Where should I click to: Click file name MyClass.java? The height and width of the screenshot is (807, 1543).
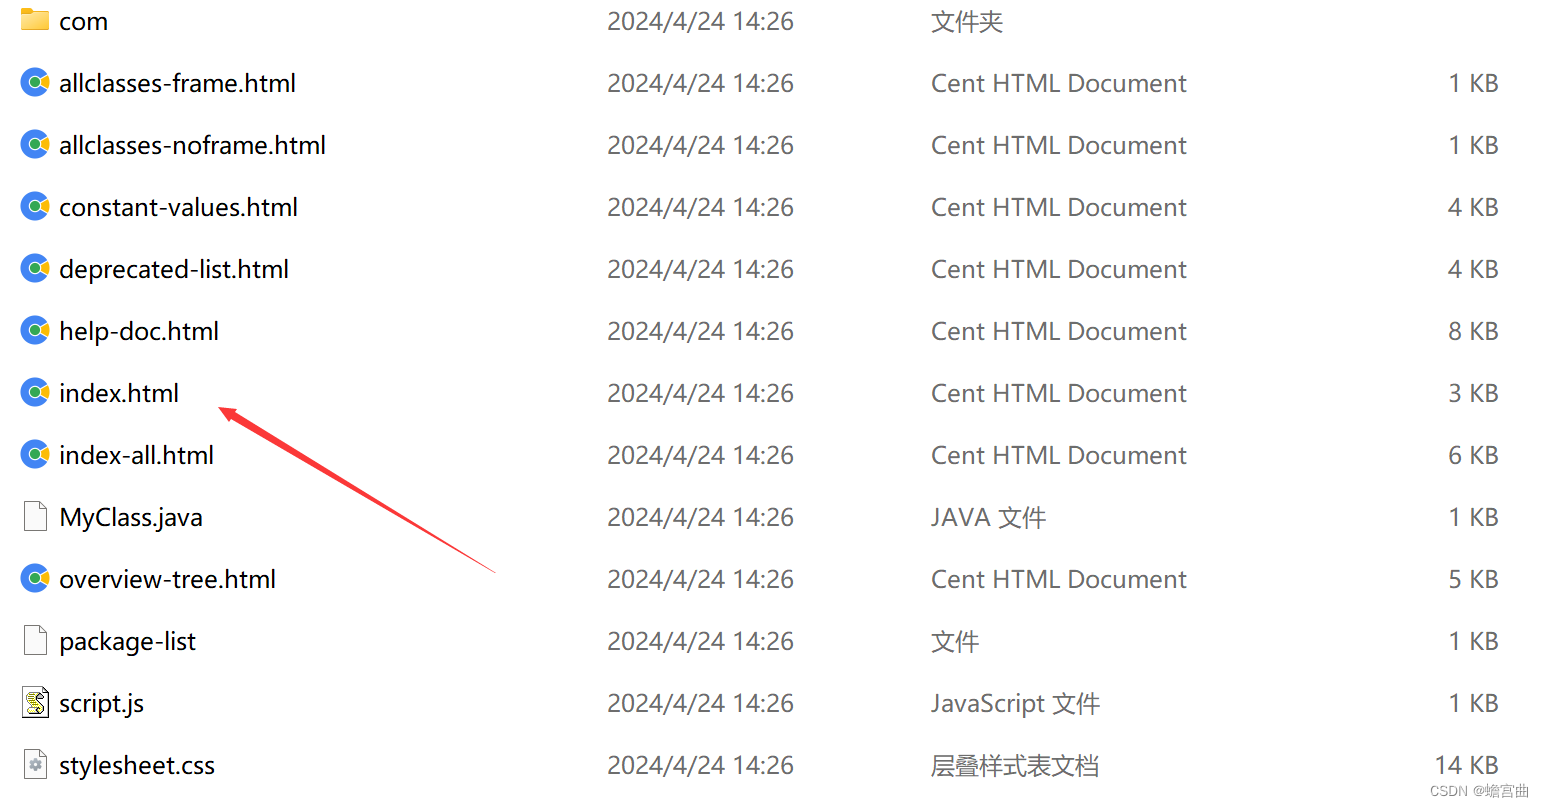click(x=131, y=517)
